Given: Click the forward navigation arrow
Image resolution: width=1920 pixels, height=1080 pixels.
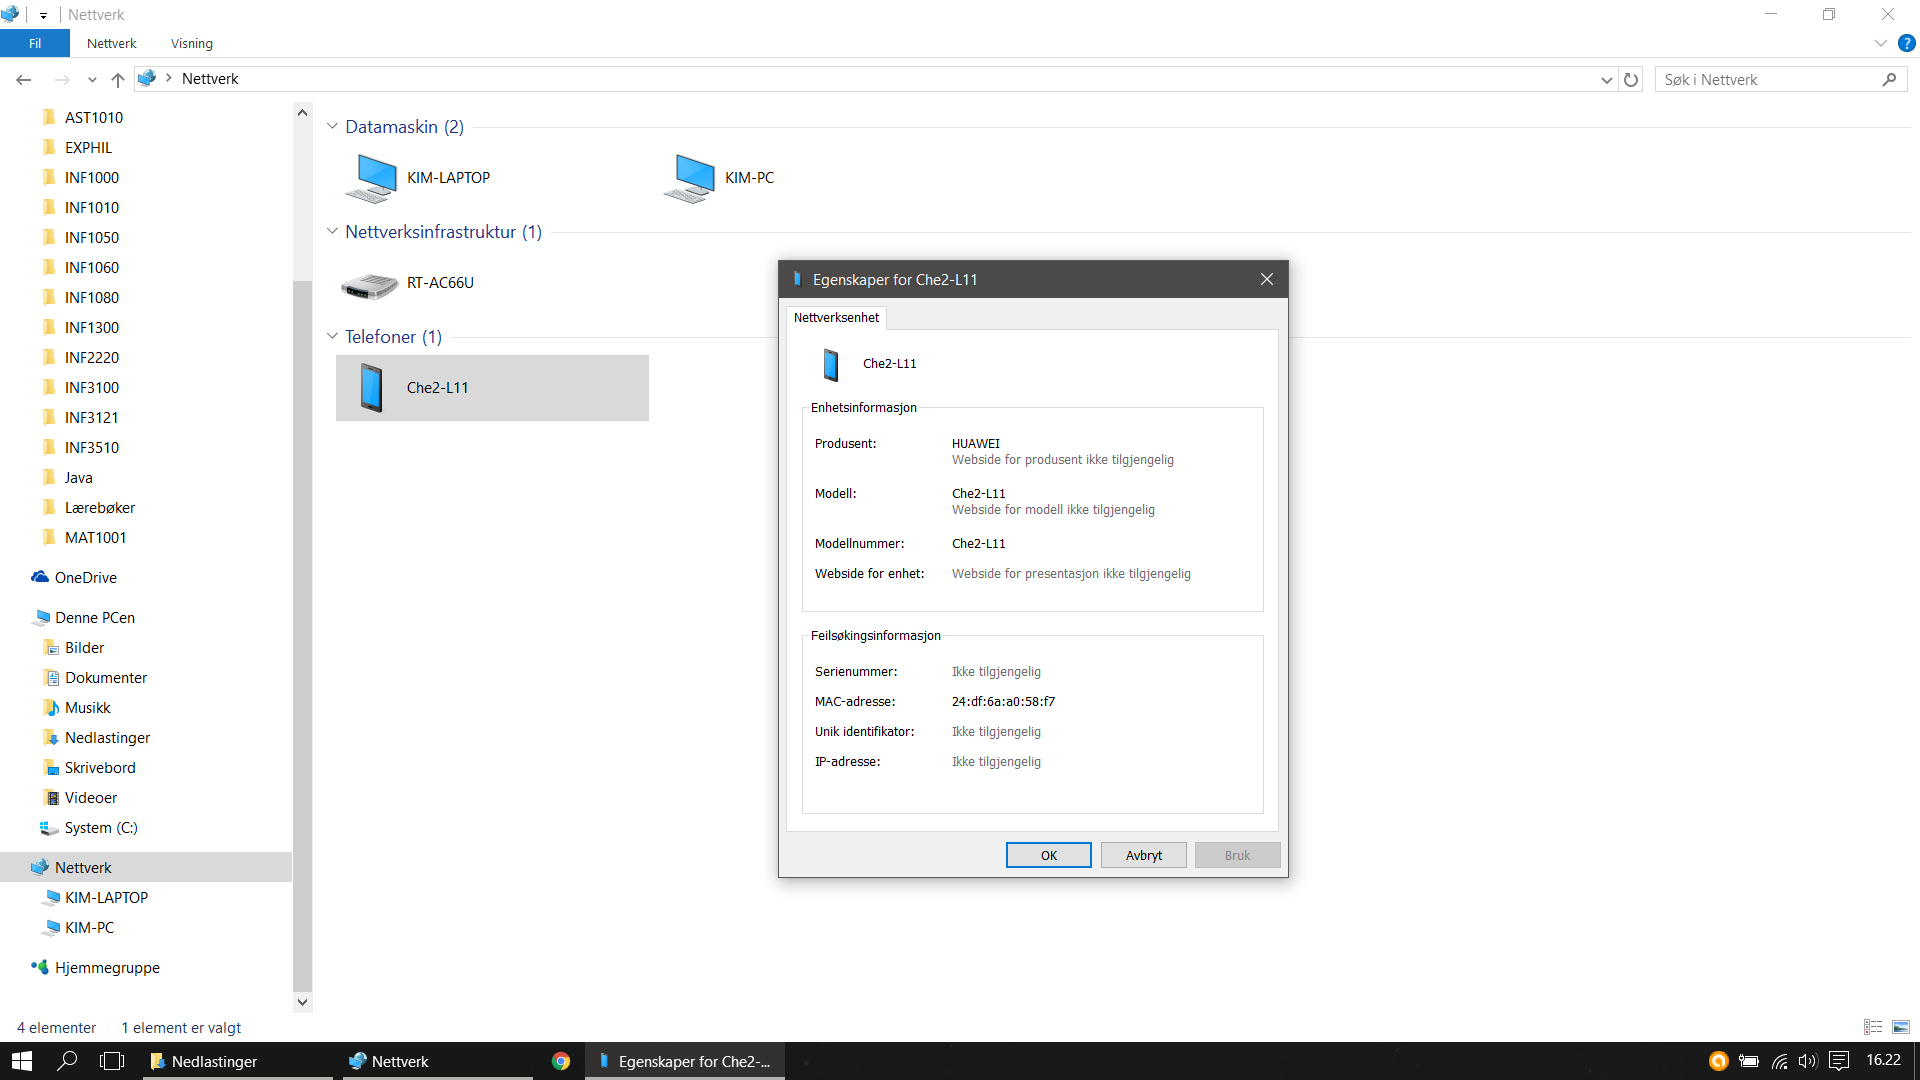Looking at the screenshot, I should [x=62, y=79].
